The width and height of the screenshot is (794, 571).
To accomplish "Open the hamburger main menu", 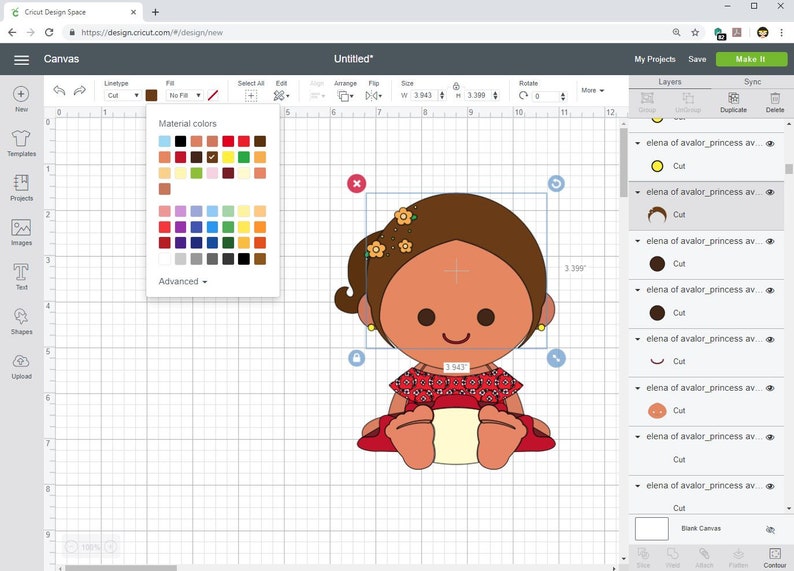I will point(21,60).
